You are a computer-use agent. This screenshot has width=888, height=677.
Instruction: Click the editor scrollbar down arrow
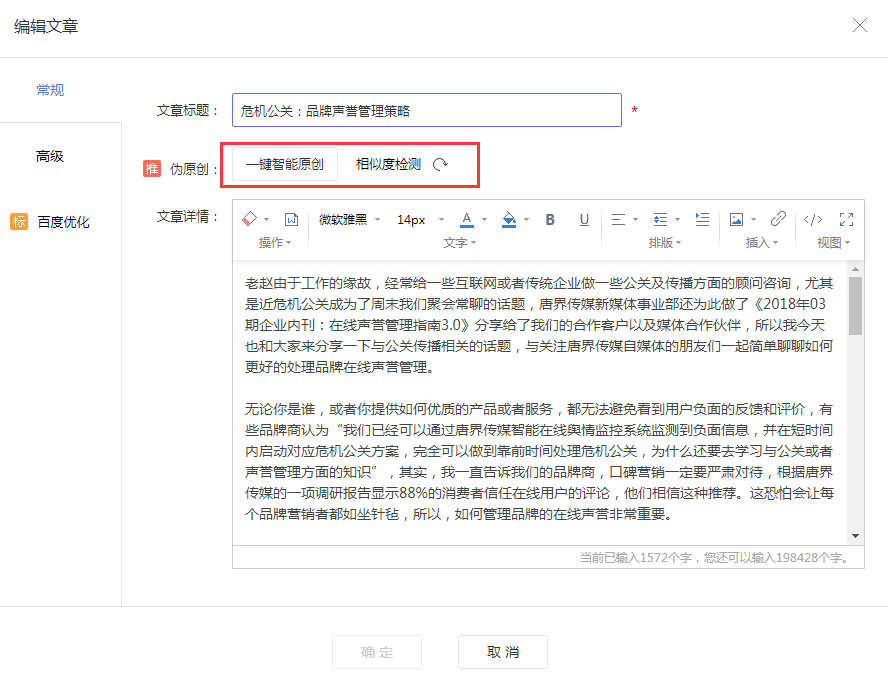click(x=855, y=535)
